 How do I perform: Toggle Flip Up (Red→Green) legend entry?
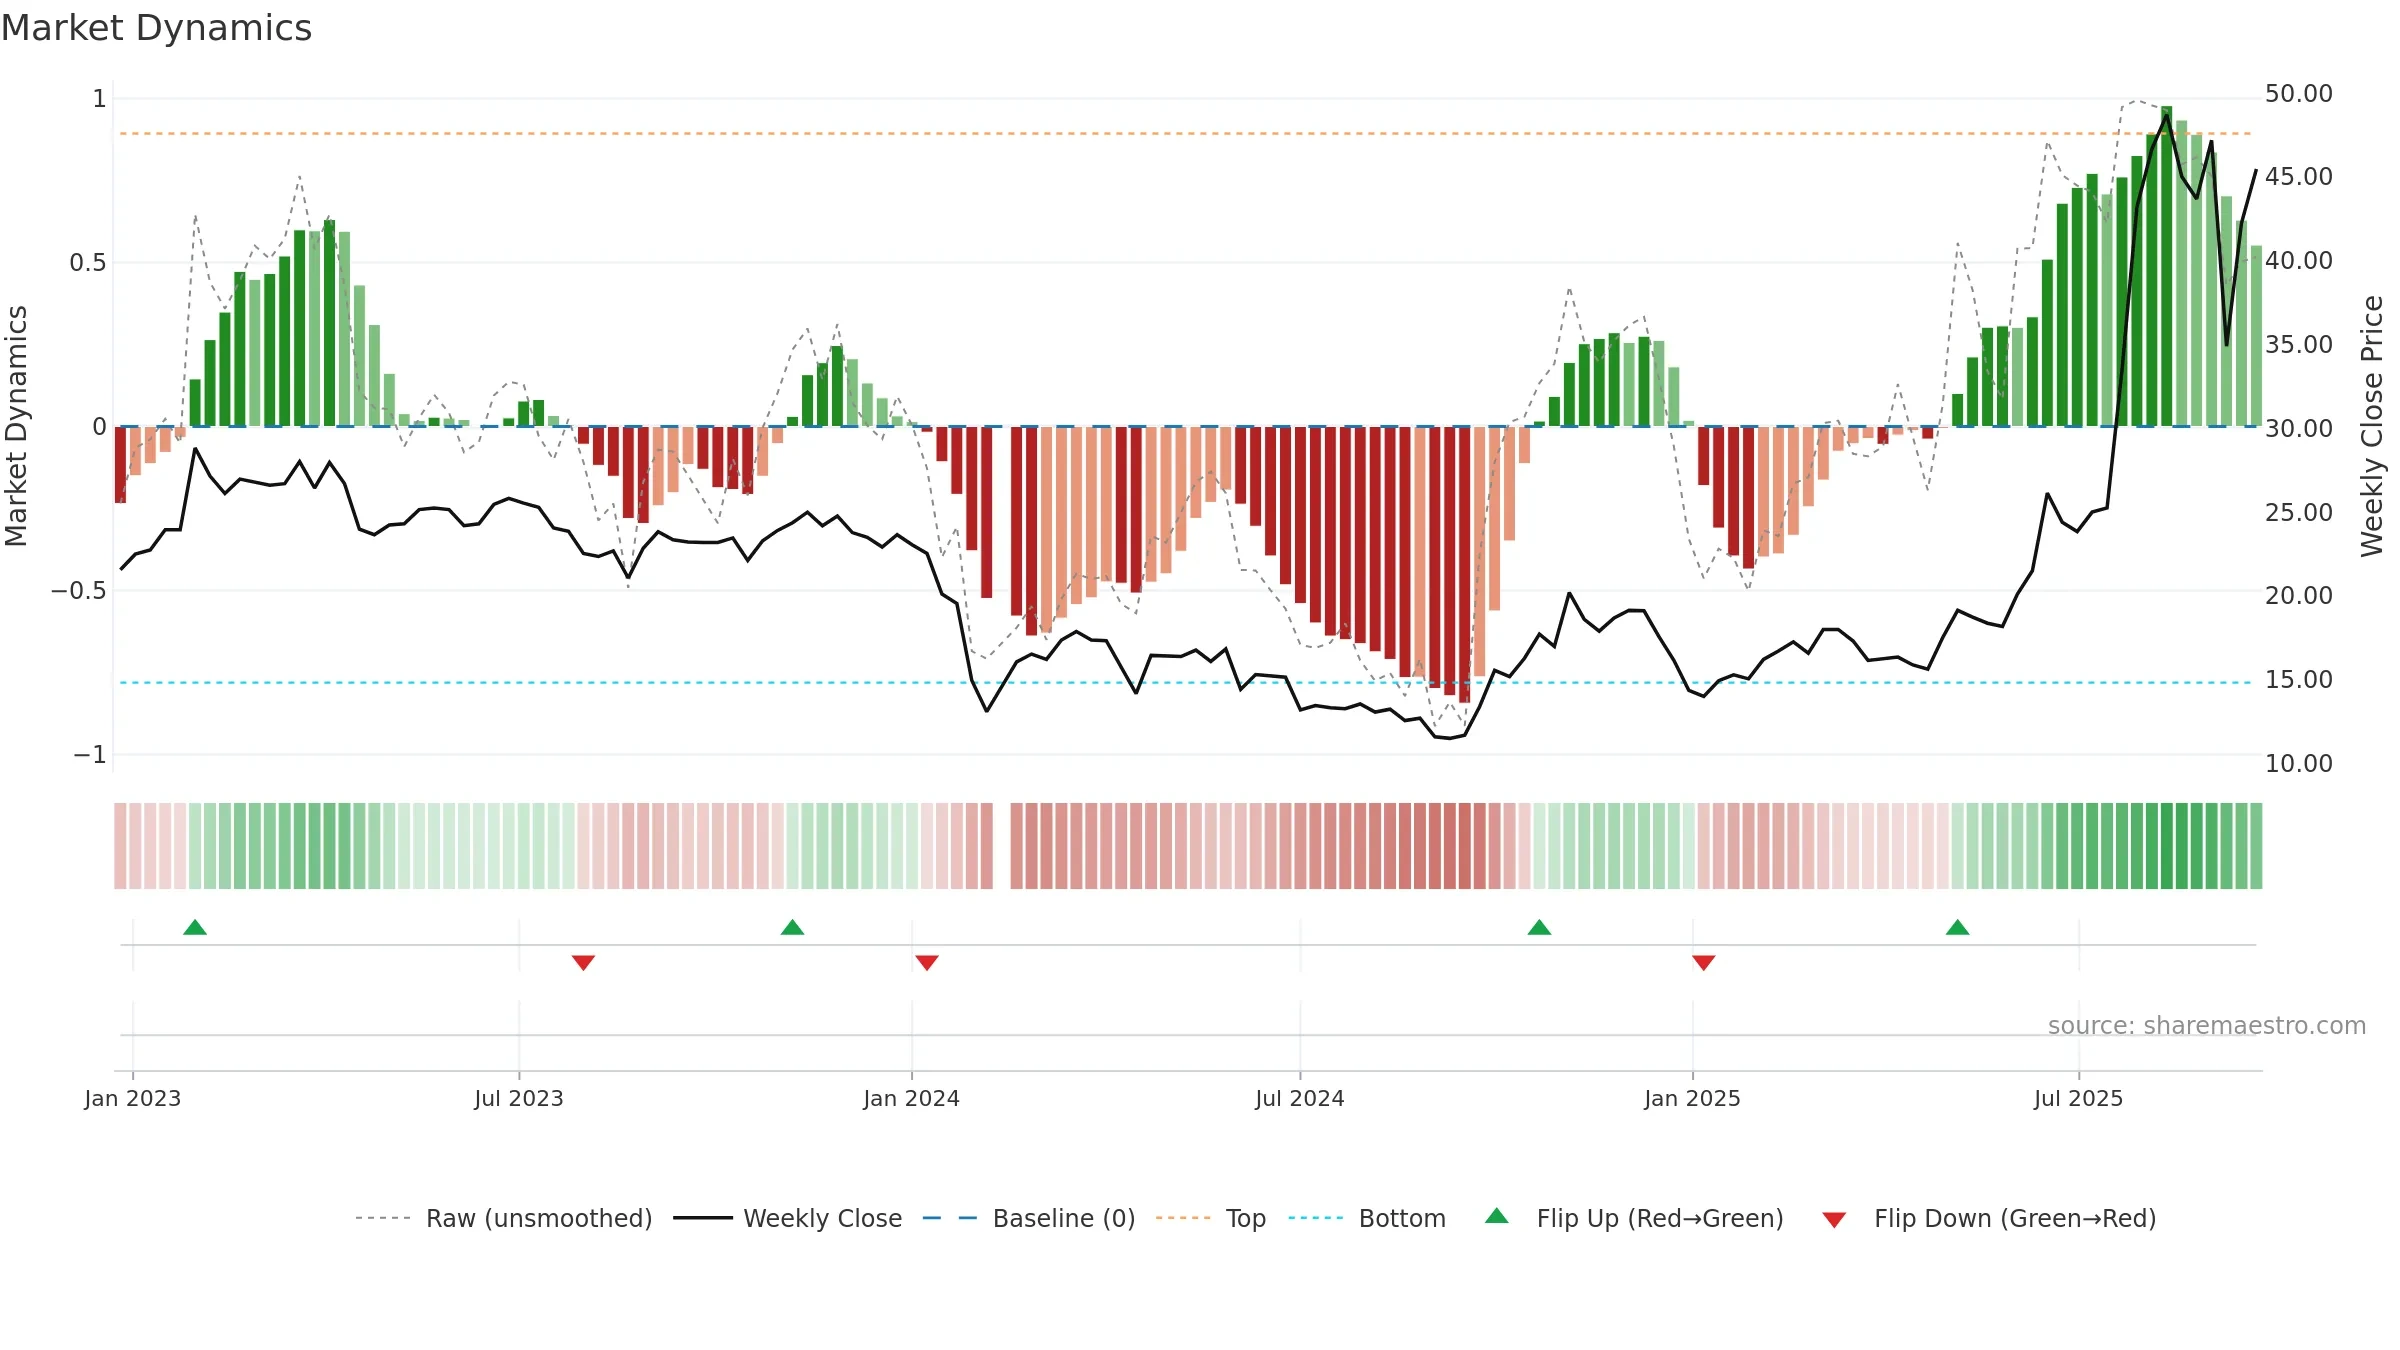tap(1634, 1218)
